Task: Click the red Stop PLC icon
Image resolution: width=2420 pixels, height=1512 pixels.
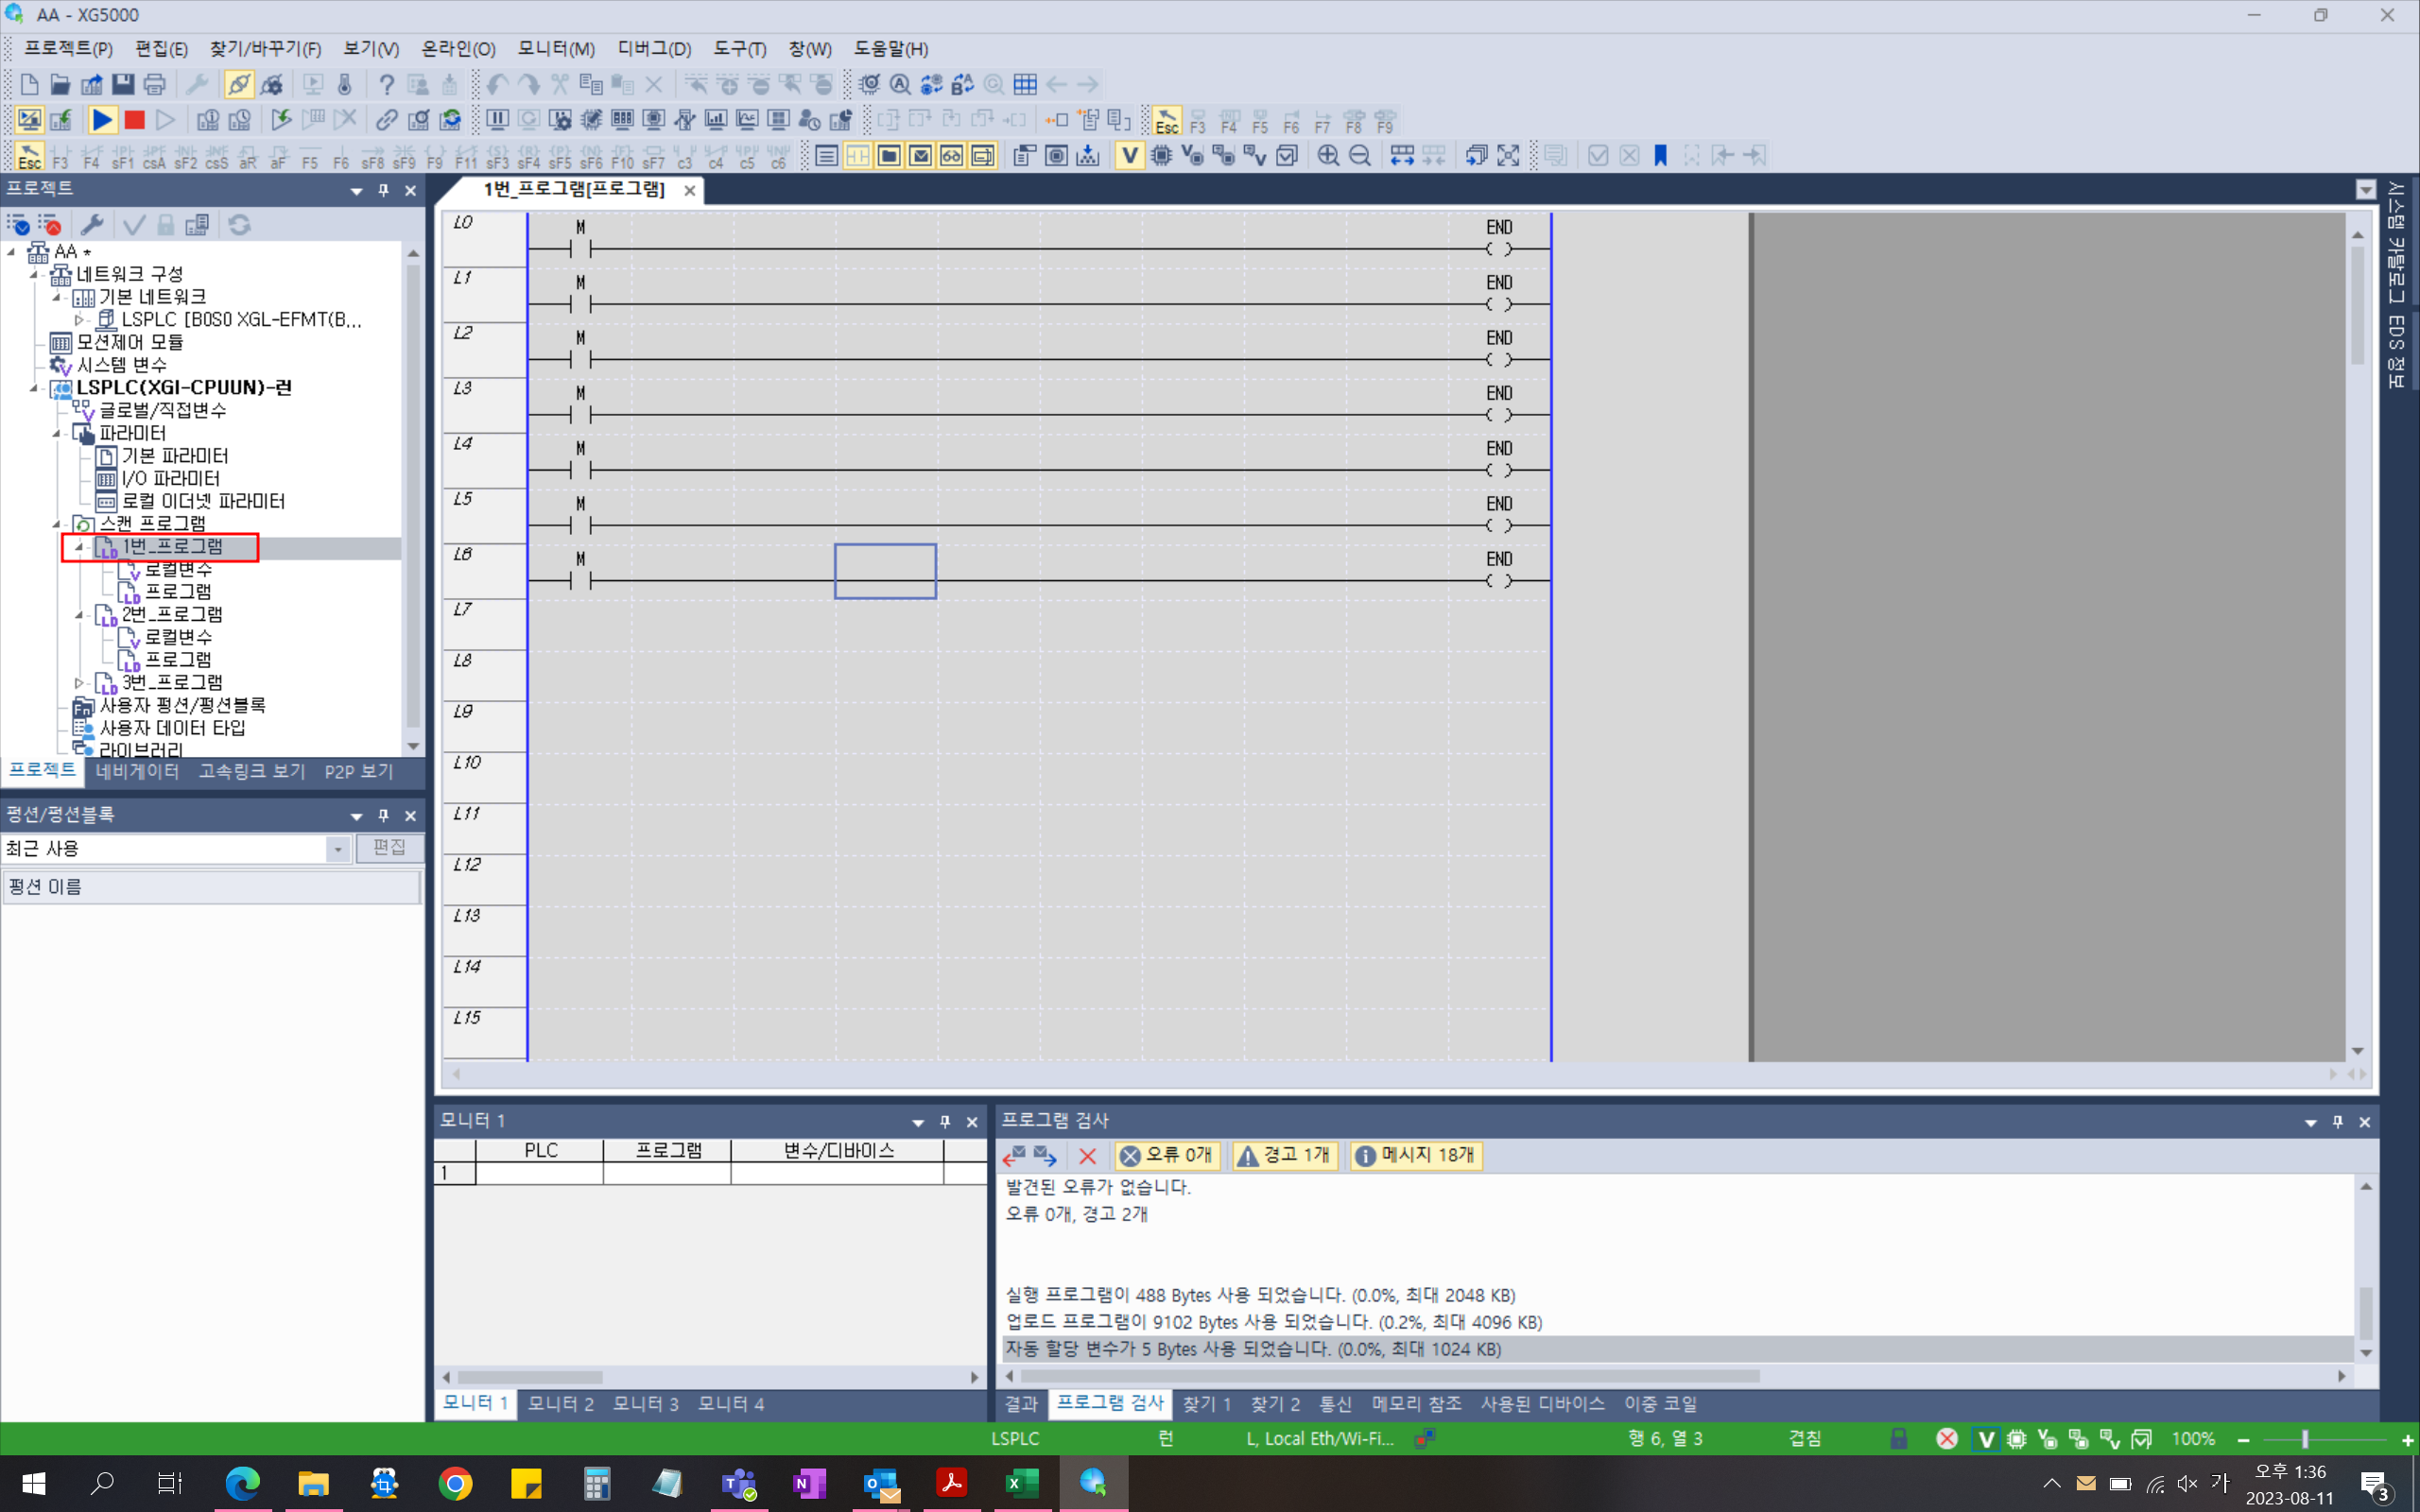Action: tap(134, 121)
